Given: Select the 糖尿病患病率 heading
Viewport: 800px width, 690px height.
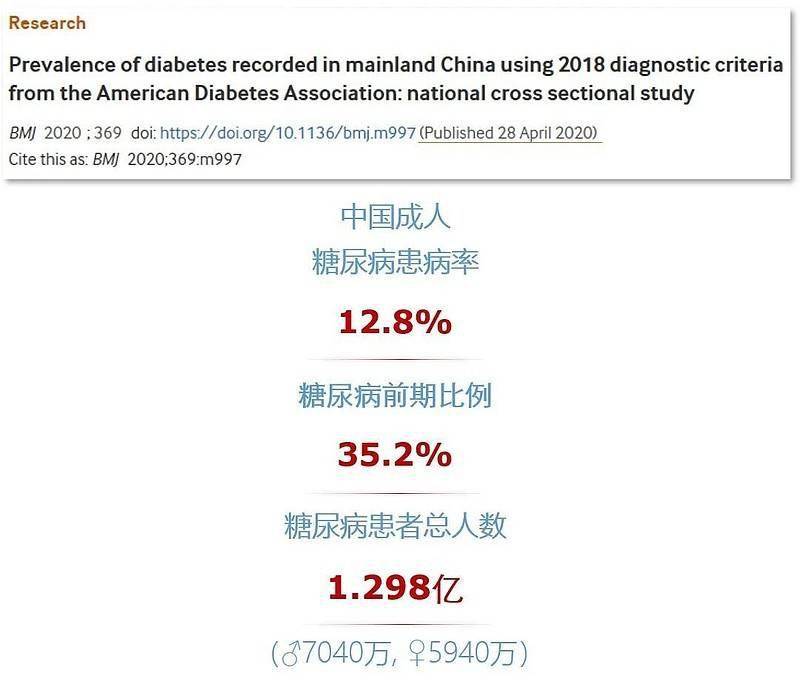Looking at the screenshot, I should [x=395, y=262].
